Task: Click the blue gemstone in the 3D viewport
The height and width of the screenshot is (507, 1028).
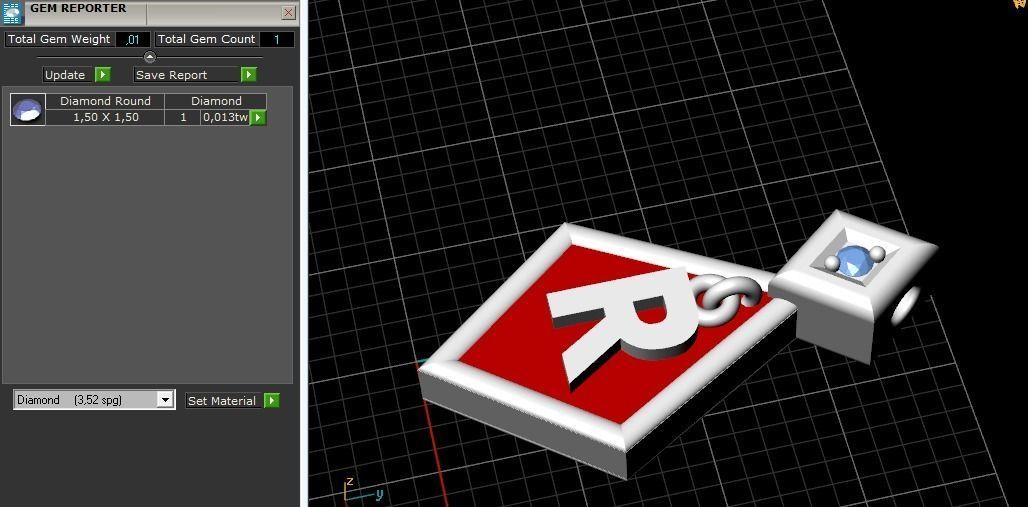Action: (853, 261)
